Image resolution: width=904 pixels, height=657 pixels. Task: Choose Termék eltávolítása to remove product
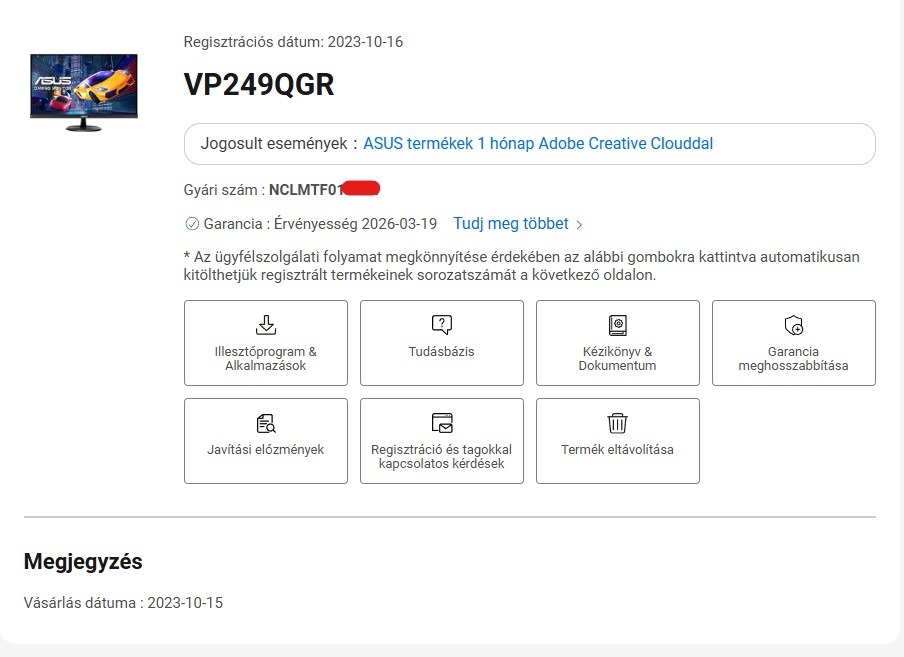(617, 441)
